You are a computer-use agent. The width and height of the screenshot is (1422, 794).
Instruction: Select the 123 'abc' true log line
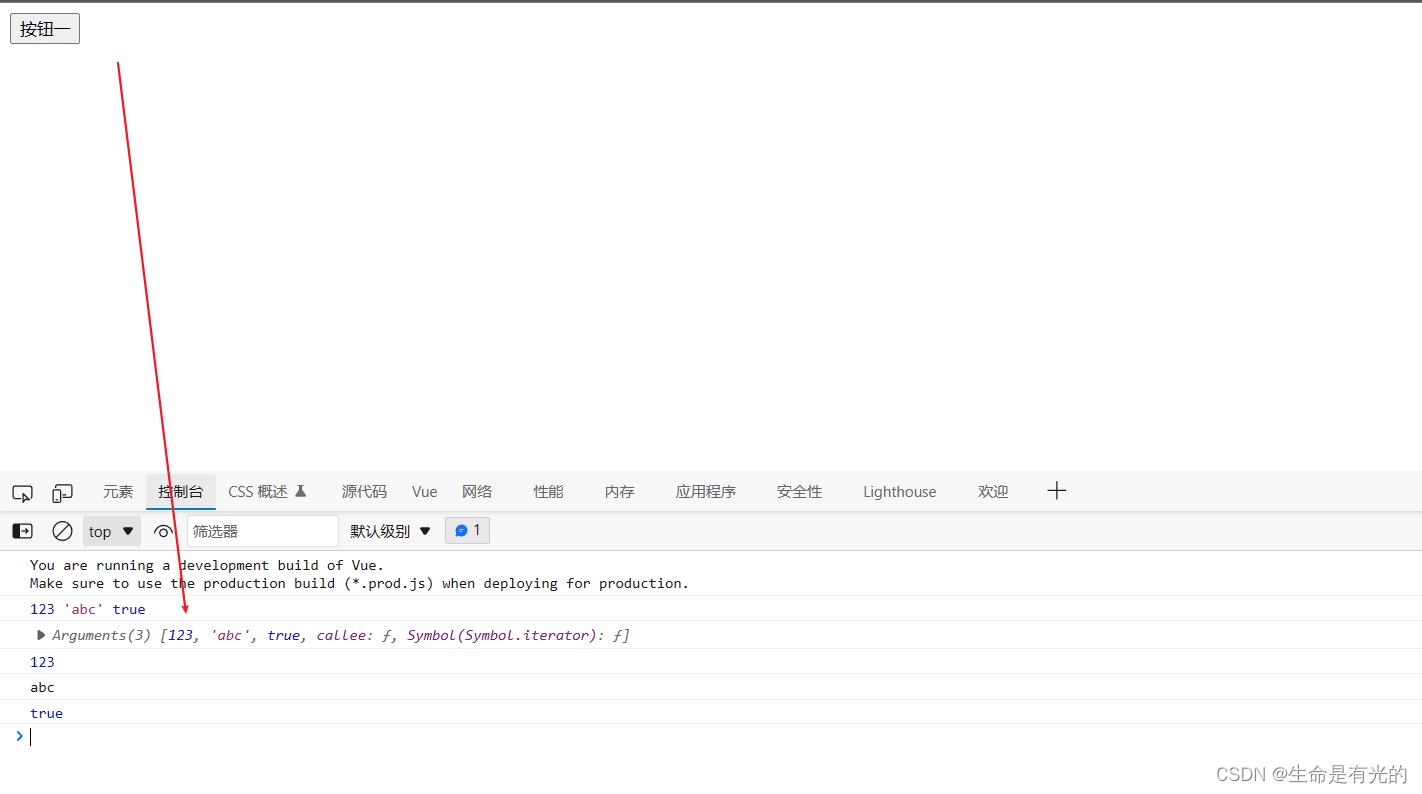88,609
